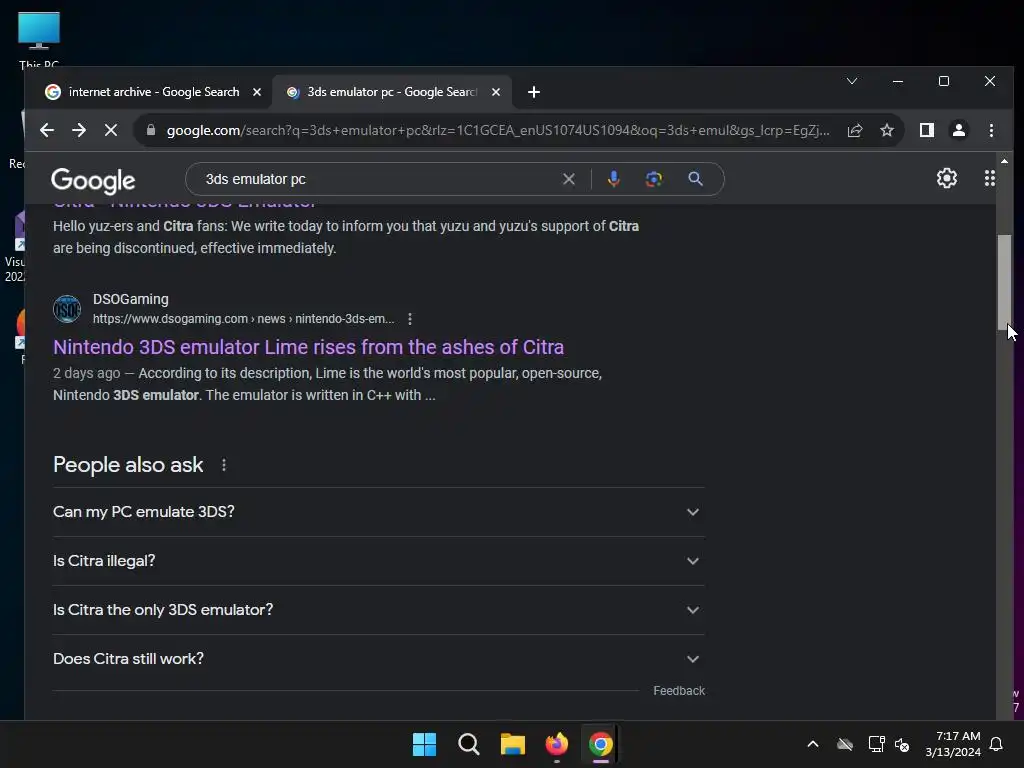Open Google quick settings gear

pyautogui.click(x=946, y=178)
